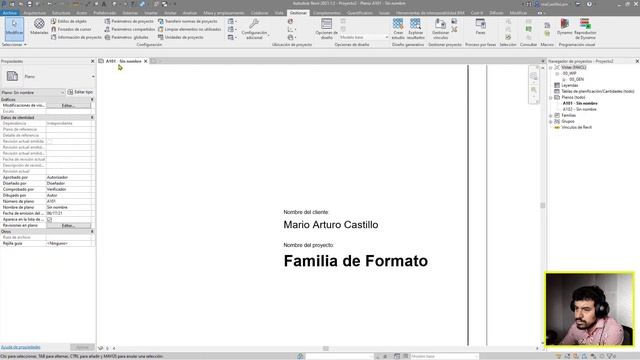Edit the Número de plano A101 field
Screen dimensions: 640x360
coord(69,202)
